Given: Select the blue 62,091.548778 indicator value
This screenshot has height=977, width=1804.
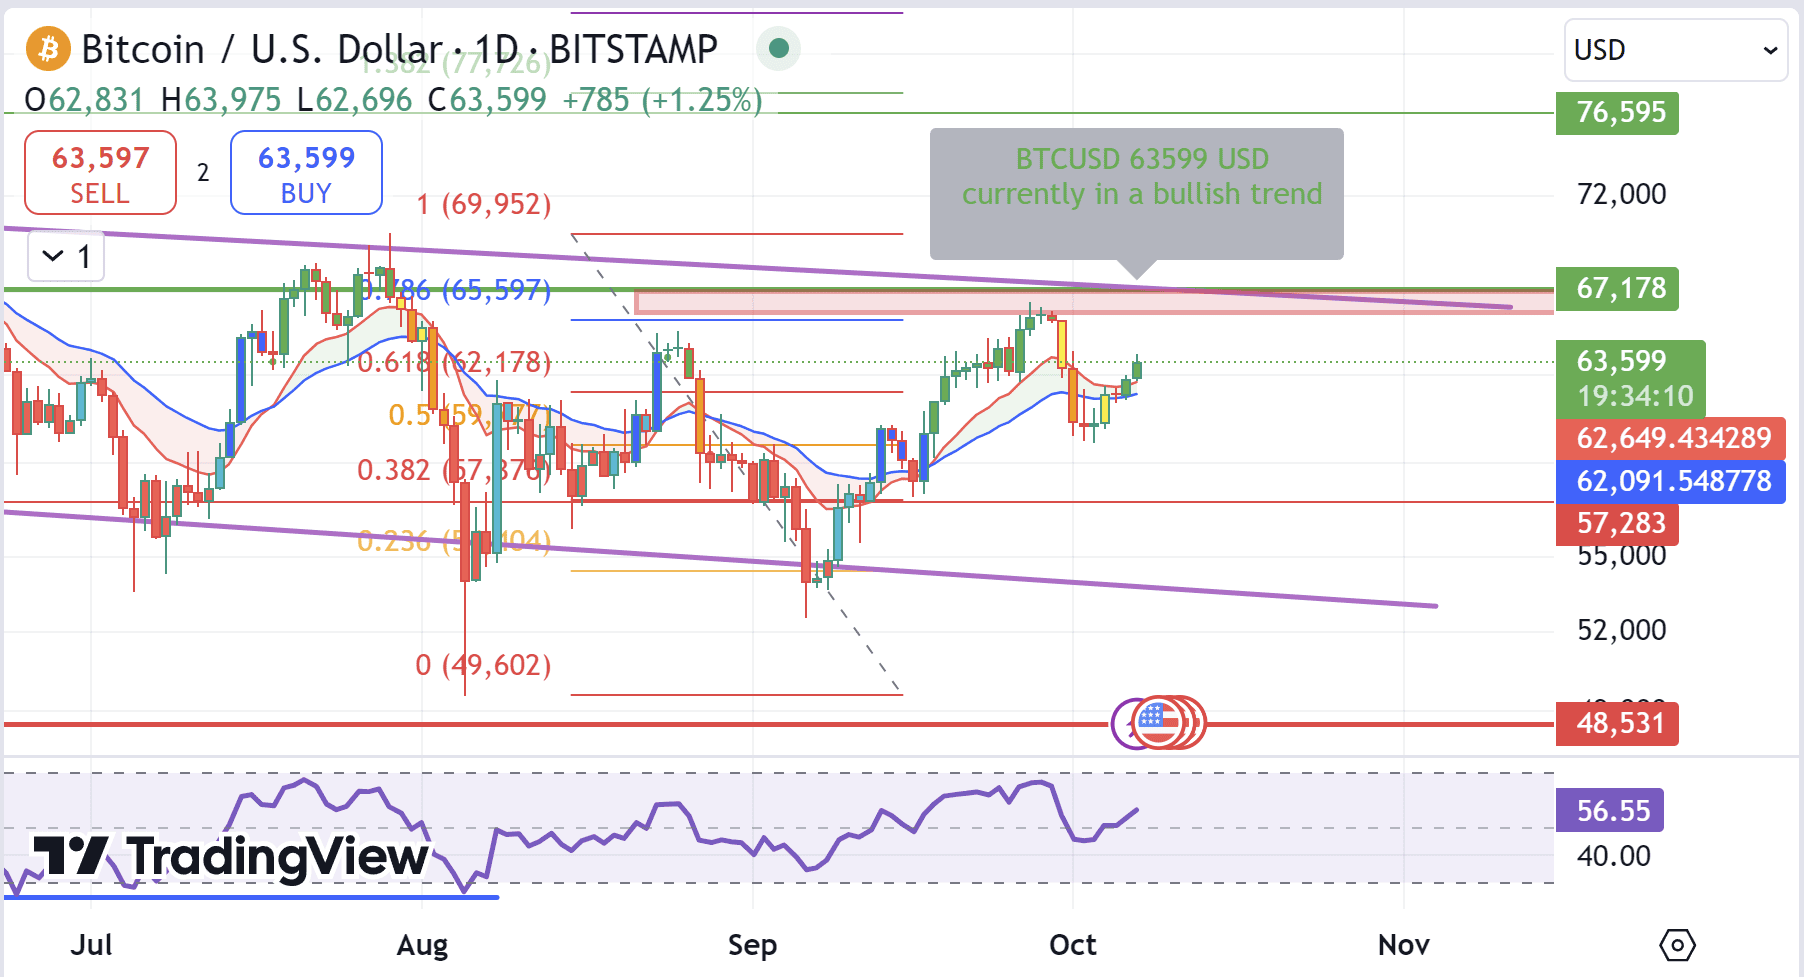Looking at the screenshot, I should click(1671, 481).
